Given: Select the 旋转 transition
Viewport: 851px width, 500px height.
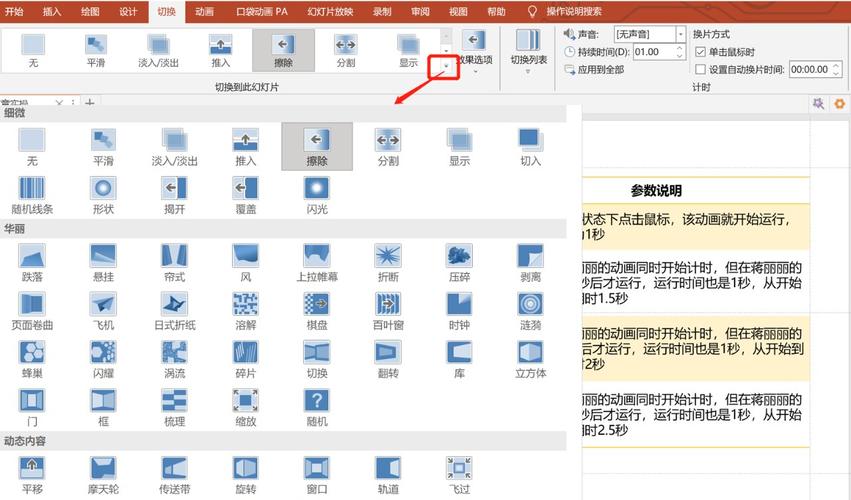Looking at the screenshot, I should pyautogui.click(x=245, y=475).
